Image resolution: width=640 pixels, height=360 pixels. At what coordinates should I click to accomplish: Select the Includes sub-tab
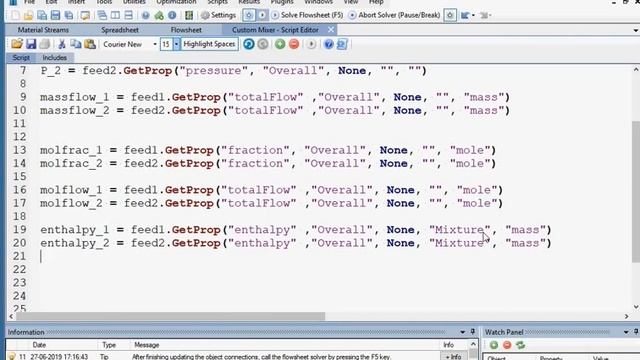tap(54, 58)
